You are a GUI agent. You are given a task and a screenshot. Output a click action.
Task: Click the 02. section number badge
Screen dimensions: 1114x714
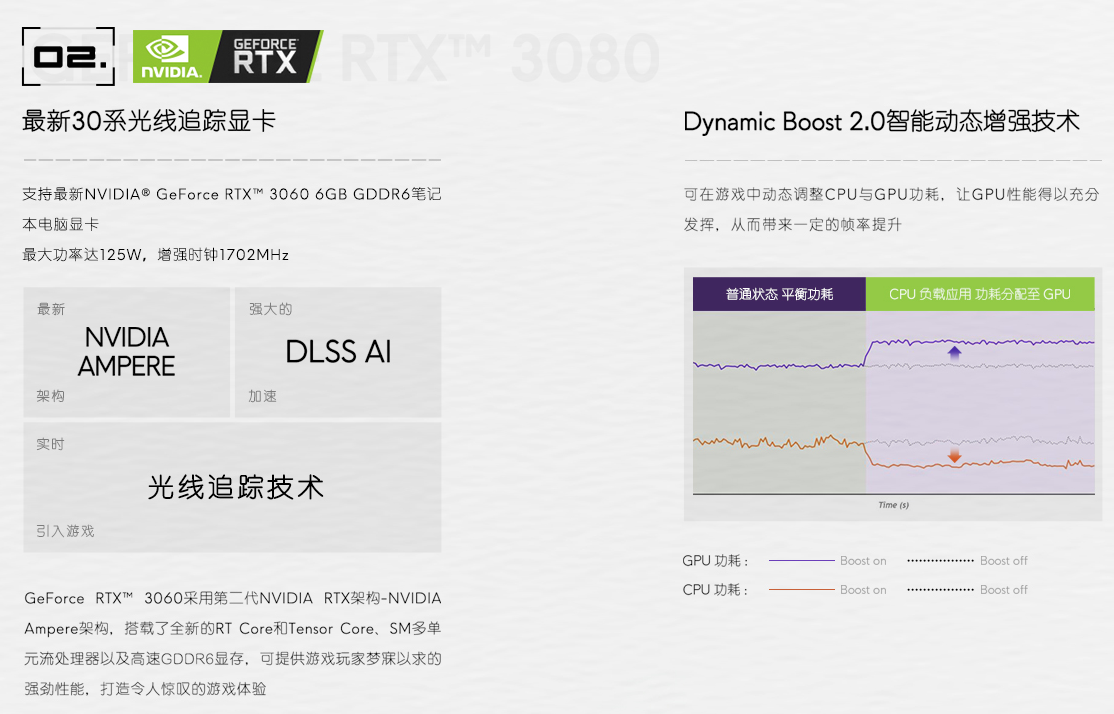point(68,56)
